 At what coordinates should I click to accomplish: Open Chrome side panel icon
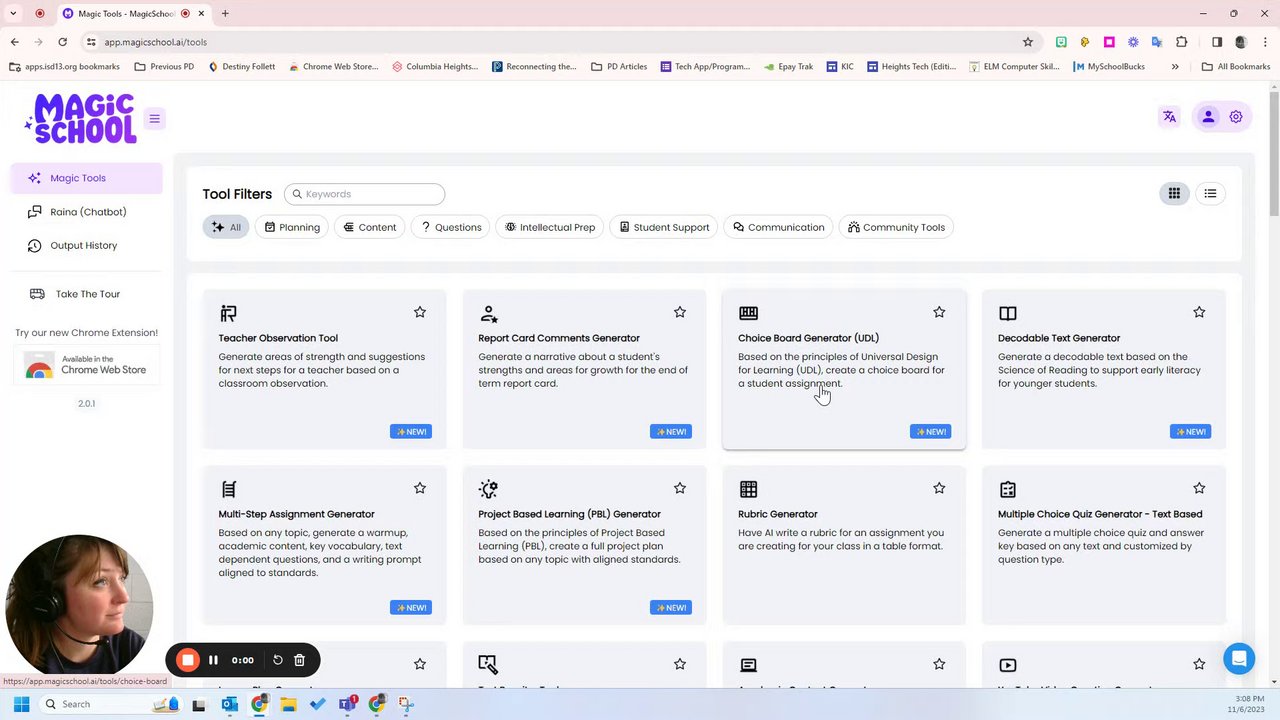point(1217,42)
